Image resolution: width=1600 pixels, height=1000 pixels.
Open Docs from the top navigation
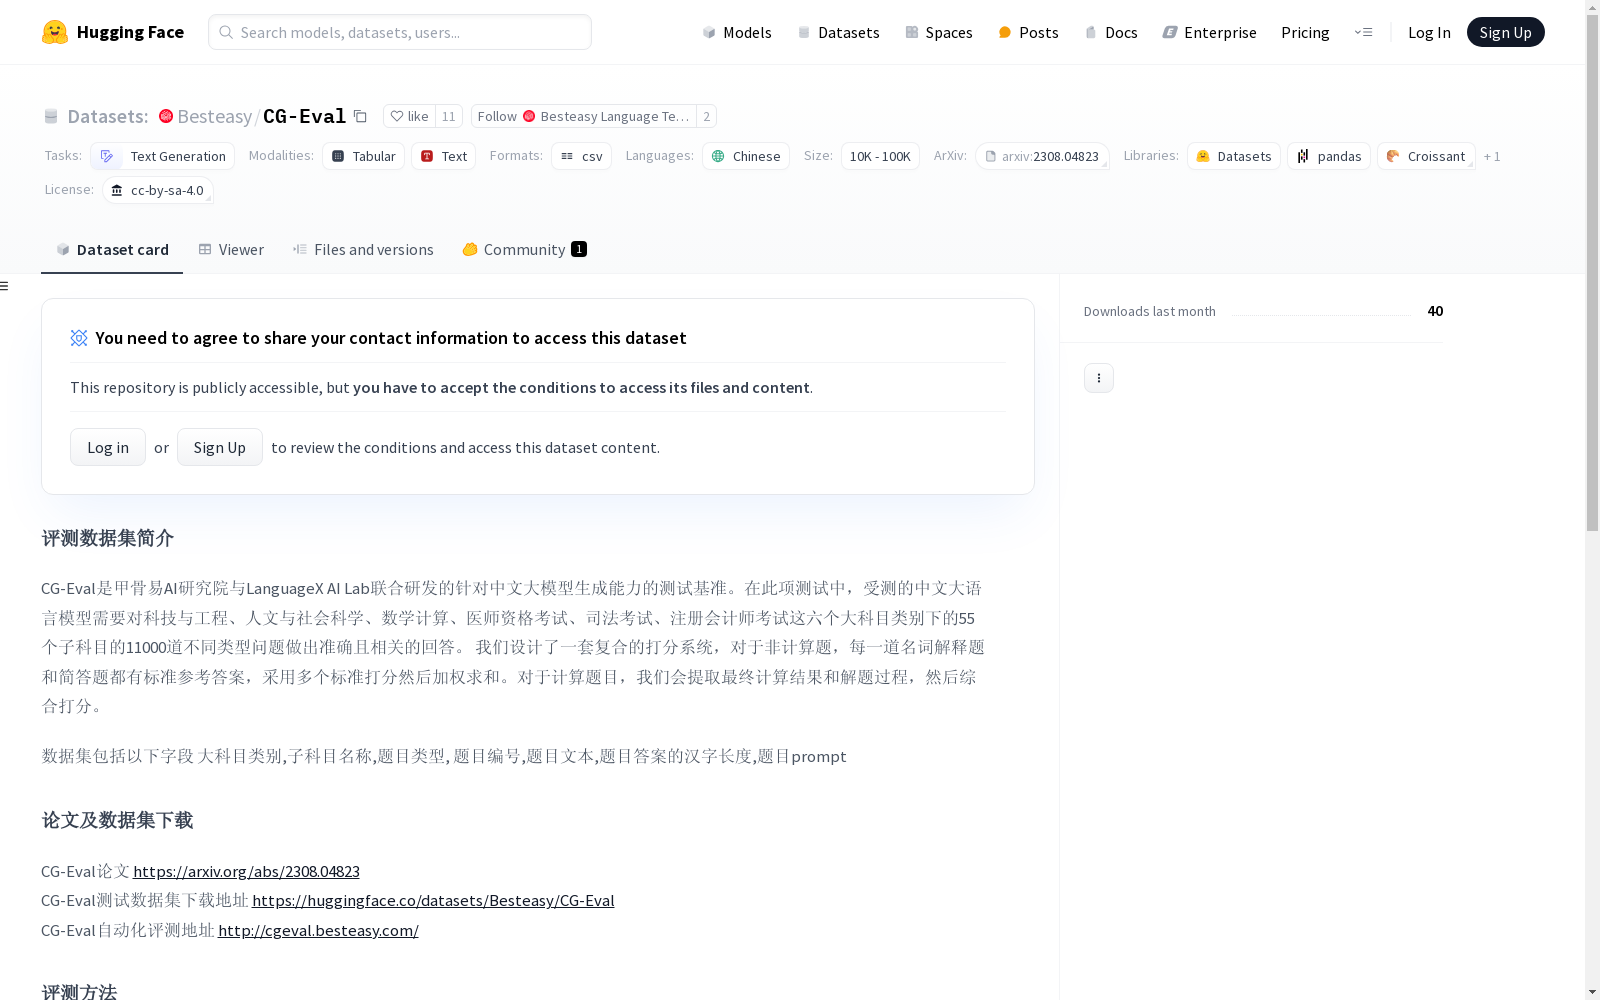click(x=1111, y=32)
